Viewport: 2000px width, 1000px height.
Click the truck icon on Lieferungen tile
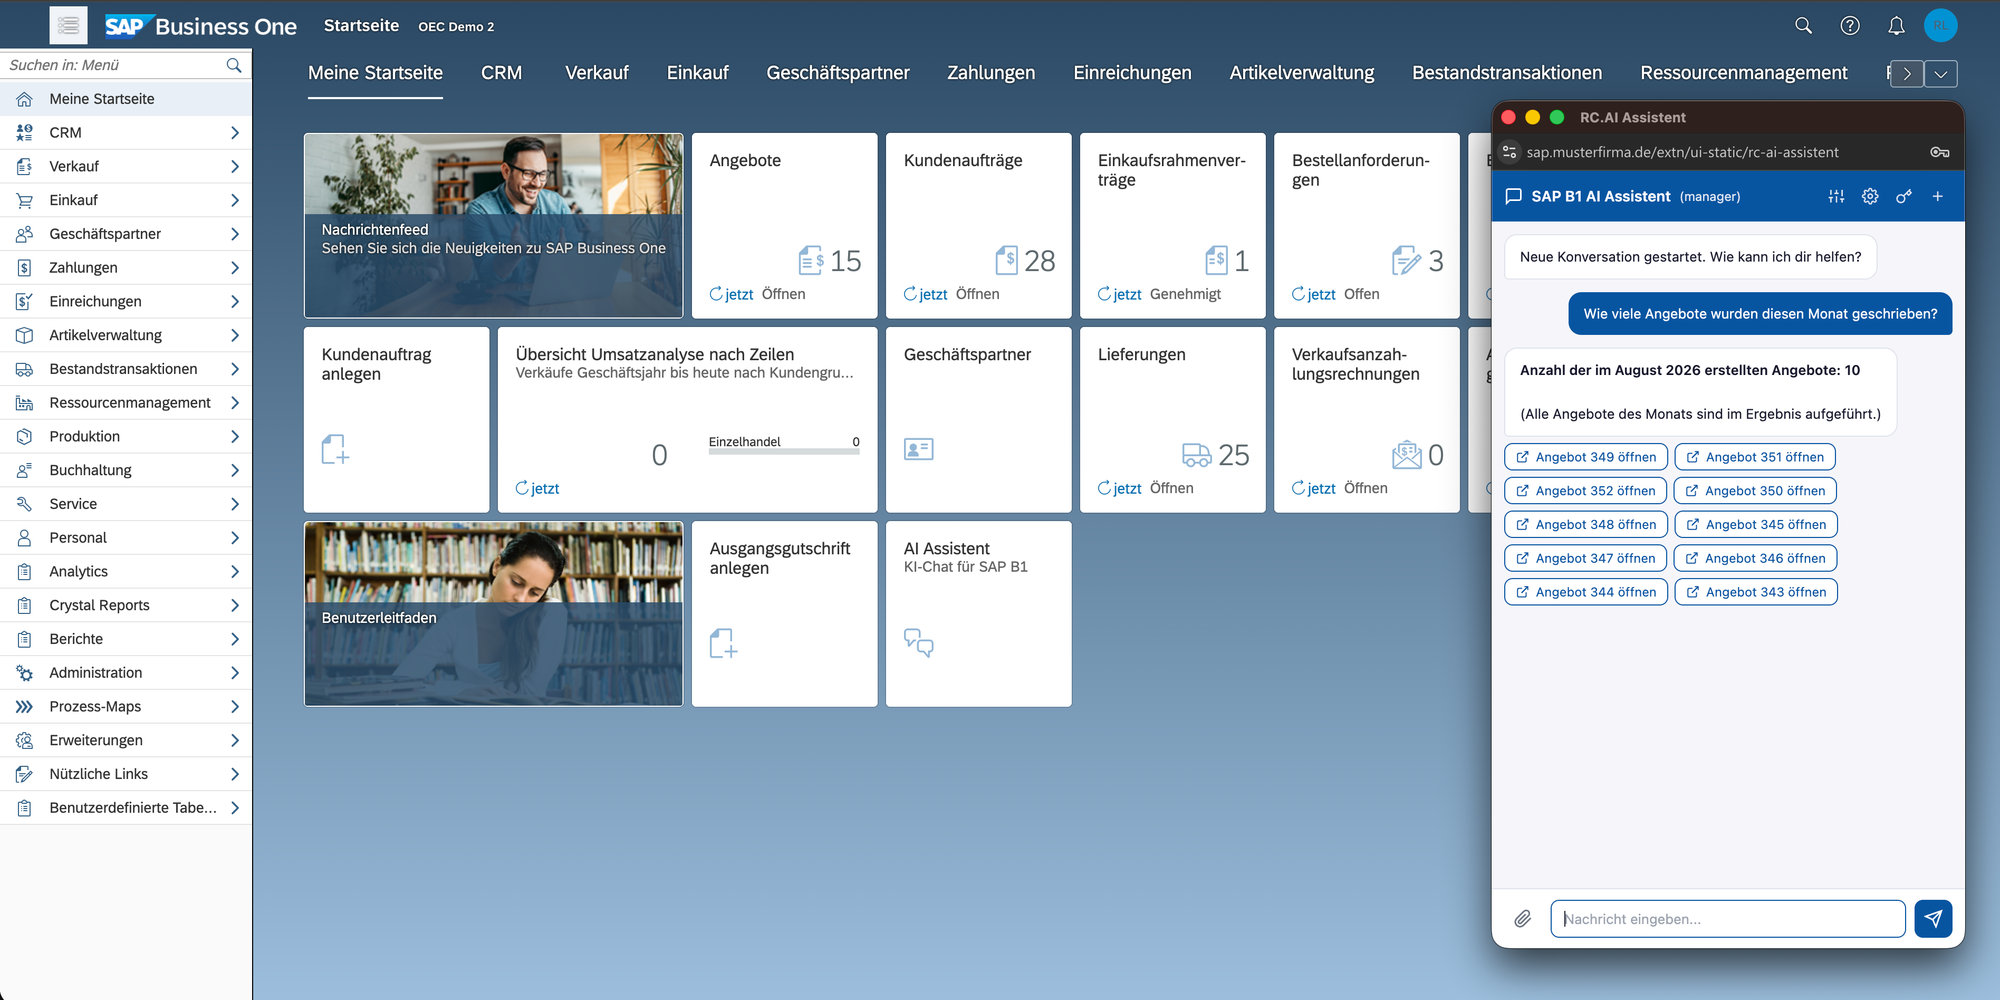tap(1196, 455)
